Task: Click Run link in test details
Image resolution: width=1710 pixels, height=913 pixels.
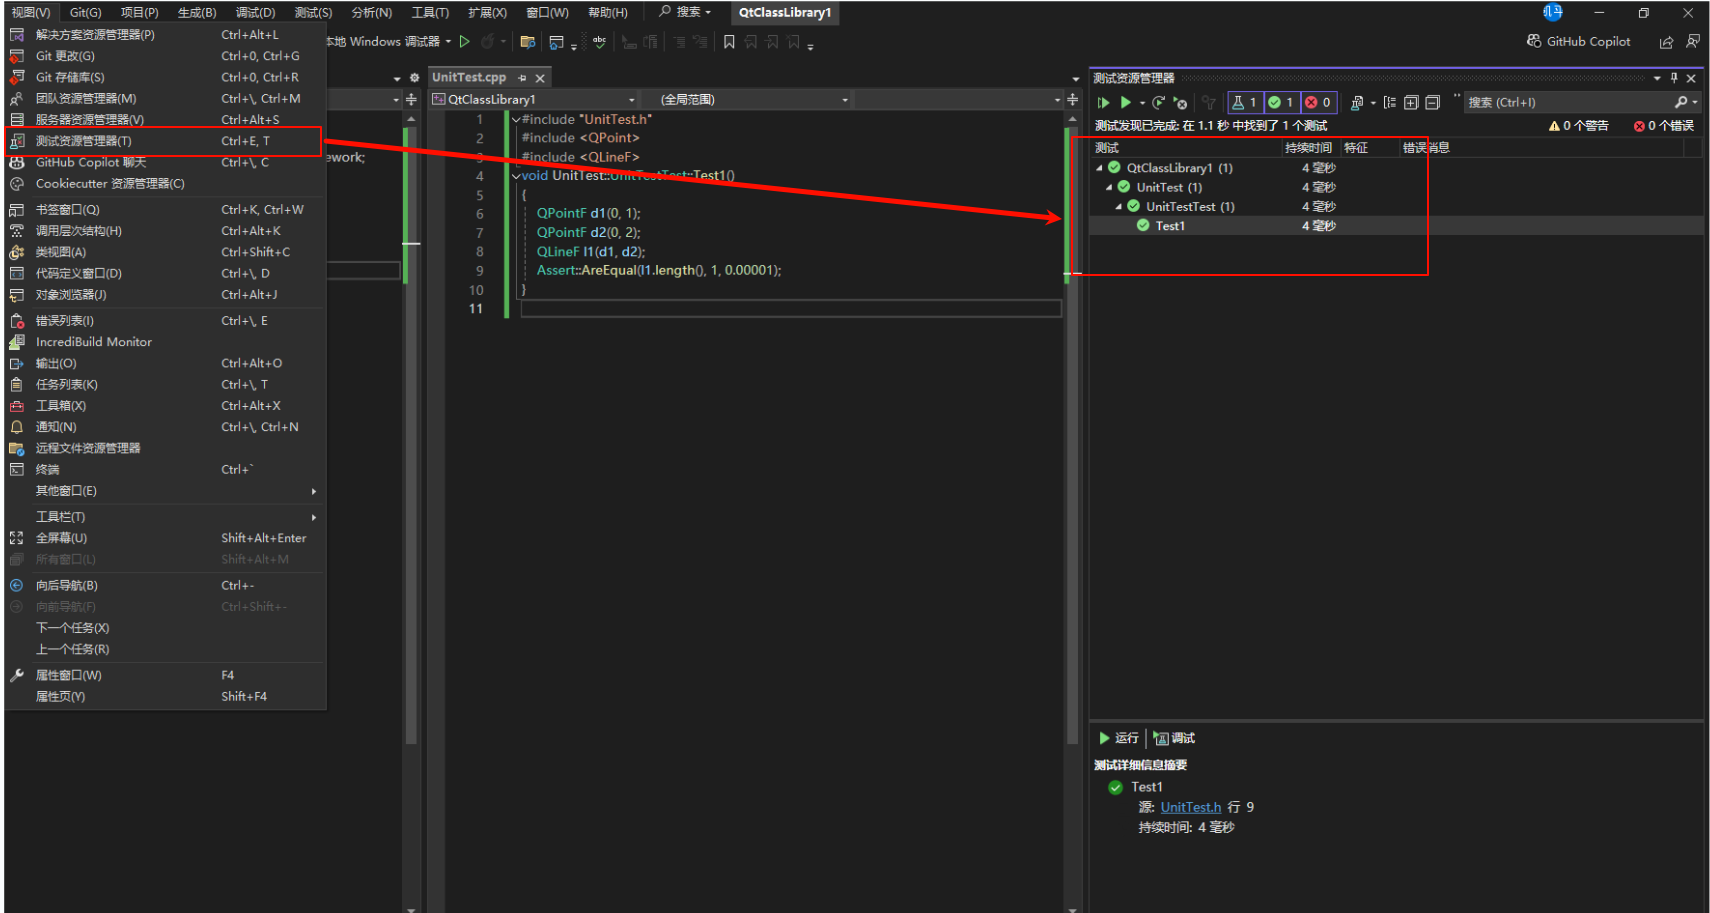Action: click(x=1119, y=738)
